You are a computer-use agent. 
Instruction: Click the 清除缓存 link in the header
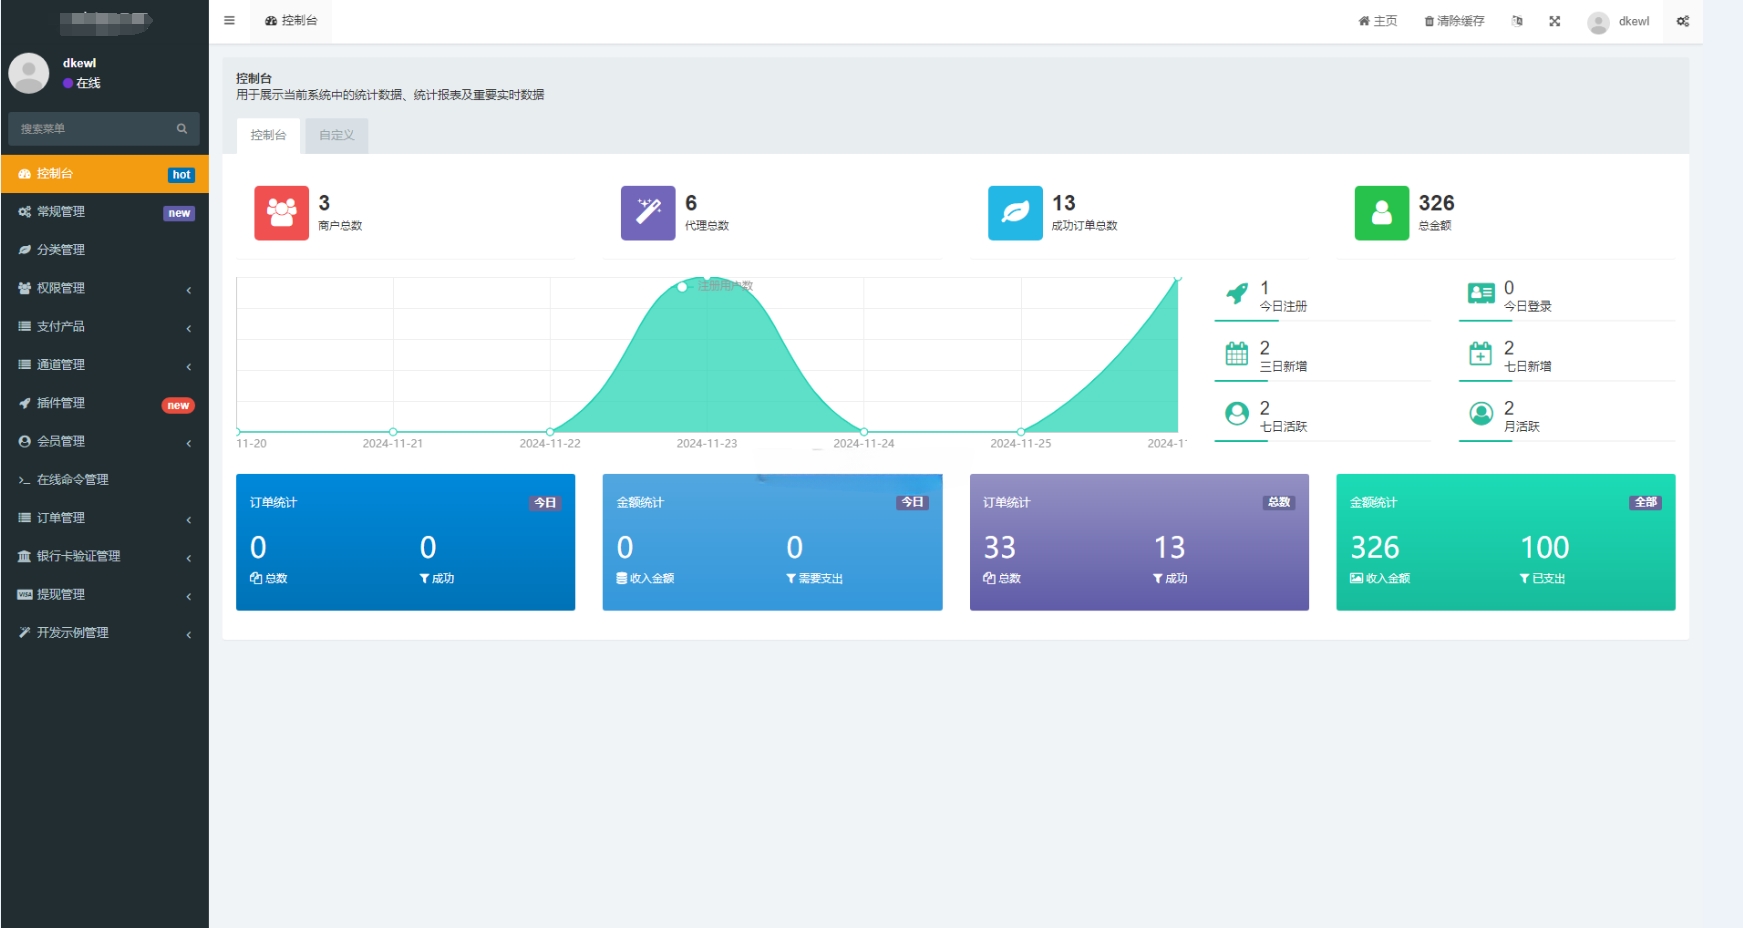click(x=1454, y=21)
